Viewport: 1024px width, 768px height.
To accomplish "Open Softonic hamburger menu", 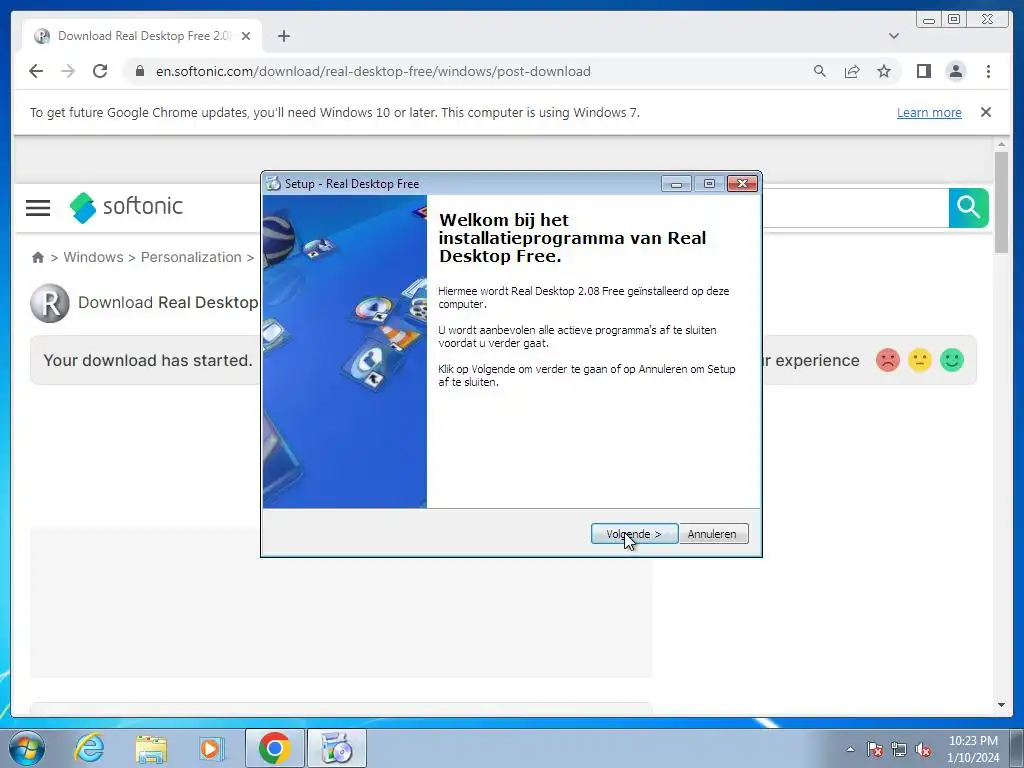I will point(38,208).
